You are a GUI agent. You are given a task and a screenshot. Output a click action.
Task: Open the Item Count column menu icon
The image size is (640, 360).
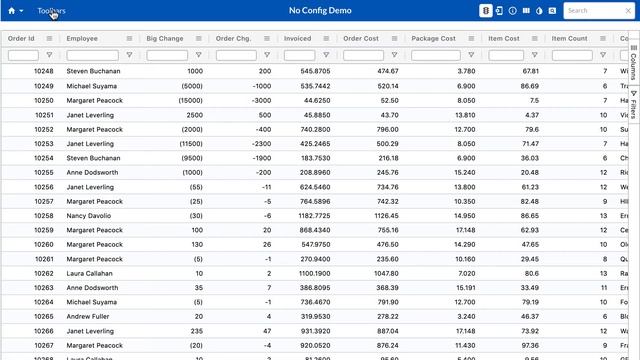tap(603, 38)
